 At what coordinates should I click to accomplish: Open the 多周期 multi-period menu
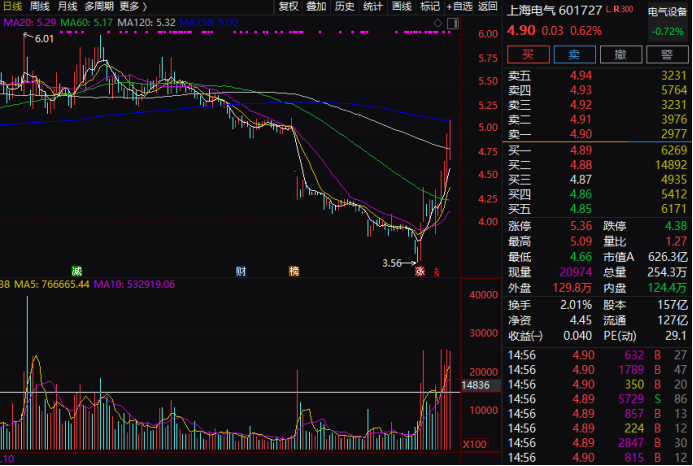coord(98,6)
